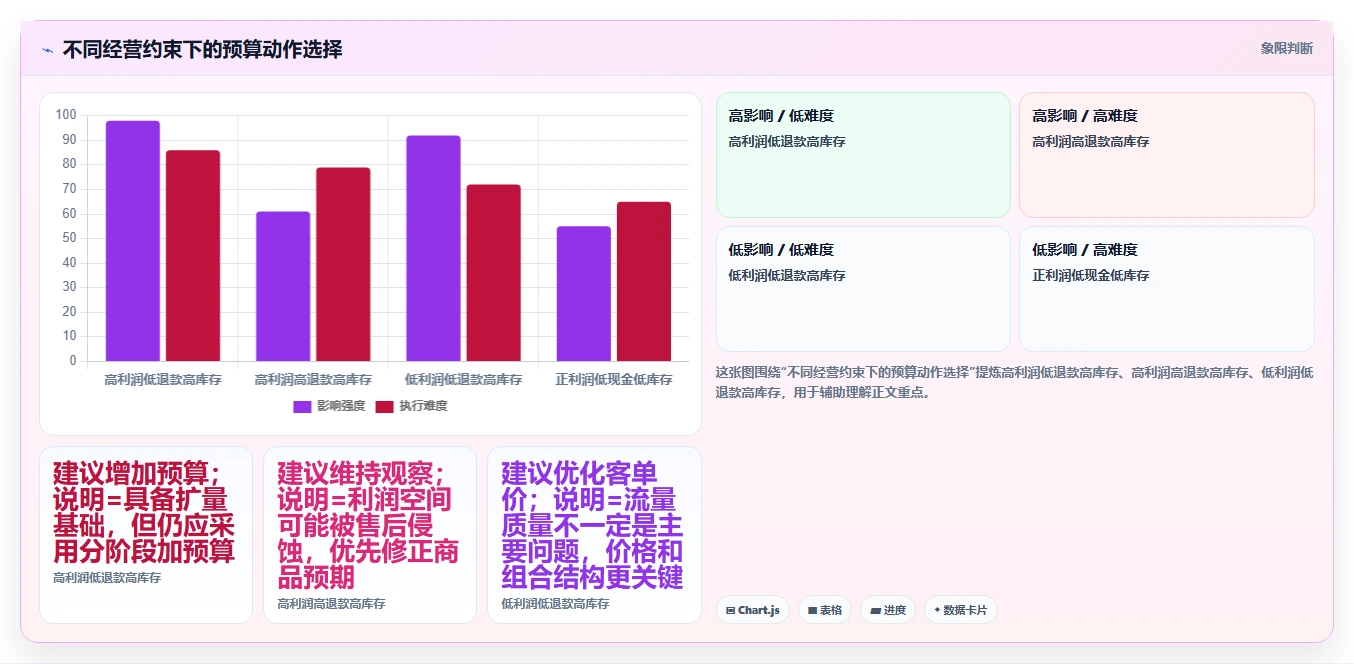Image resolution: width=1354 pixels, height=664 pixels.
Task: Click the description paragraph starting 这张图围绕
Action: click(1015, 382)
